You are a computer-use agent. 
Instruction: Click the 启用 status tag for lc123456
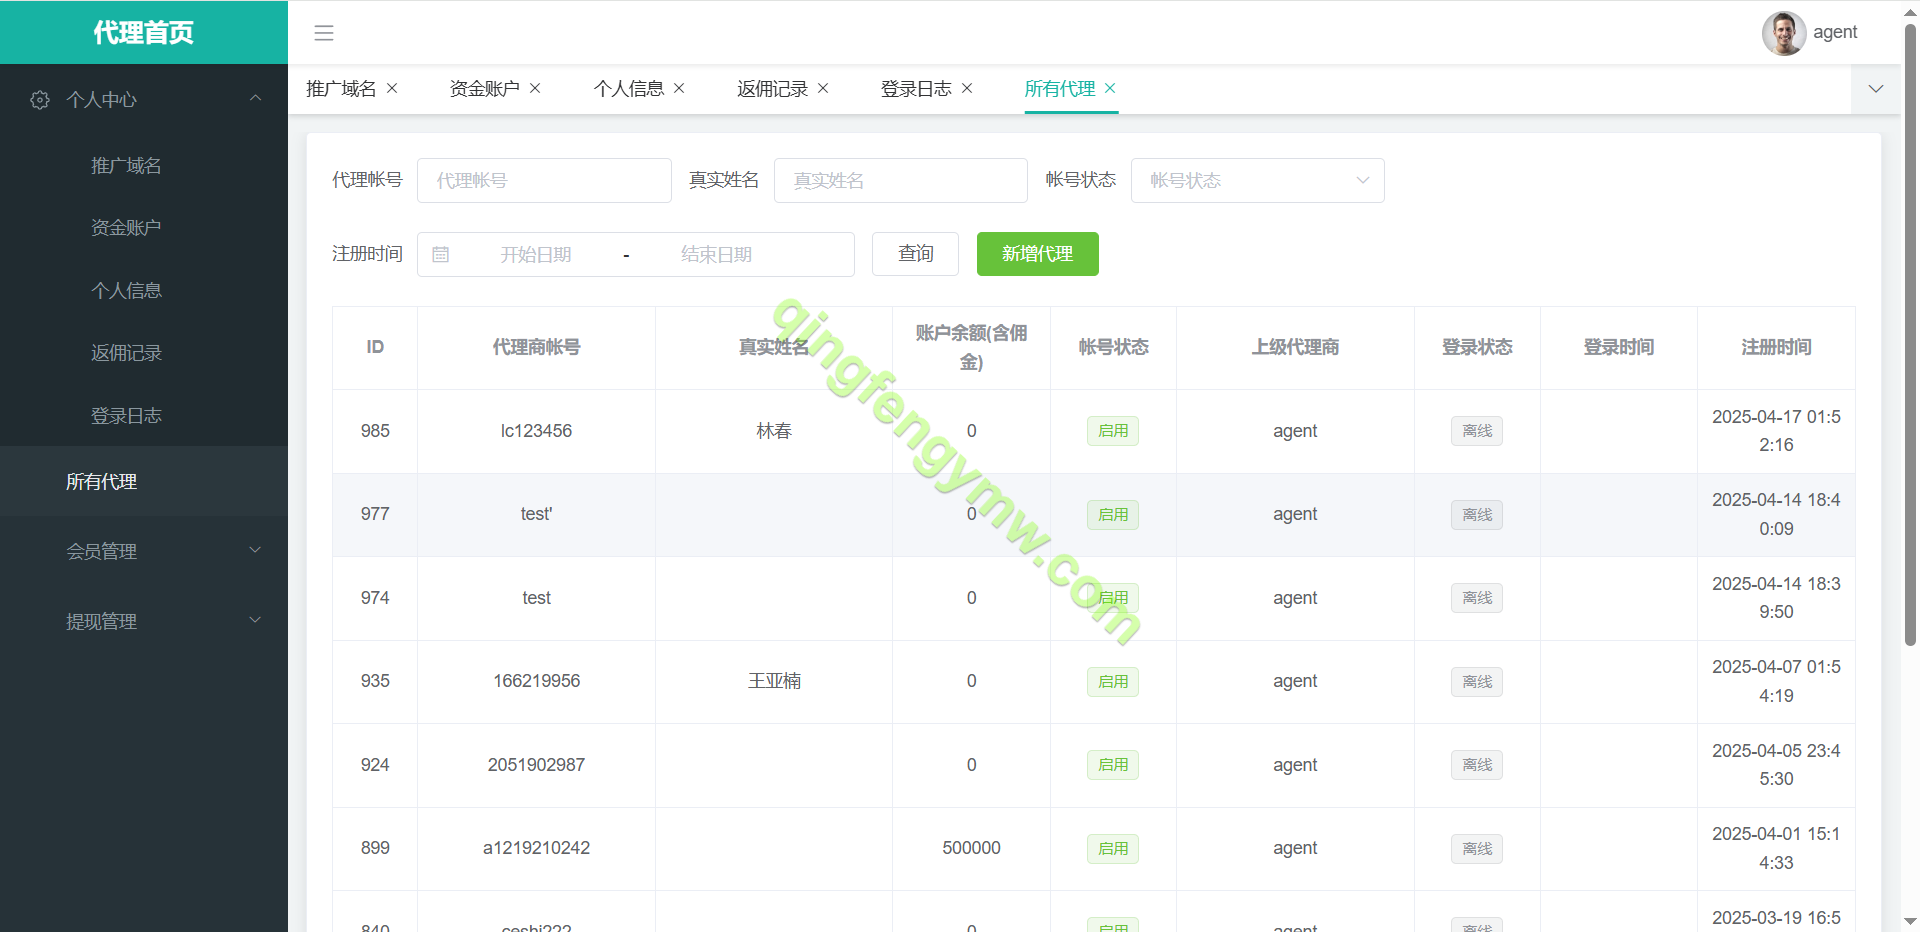(1112, 431)
